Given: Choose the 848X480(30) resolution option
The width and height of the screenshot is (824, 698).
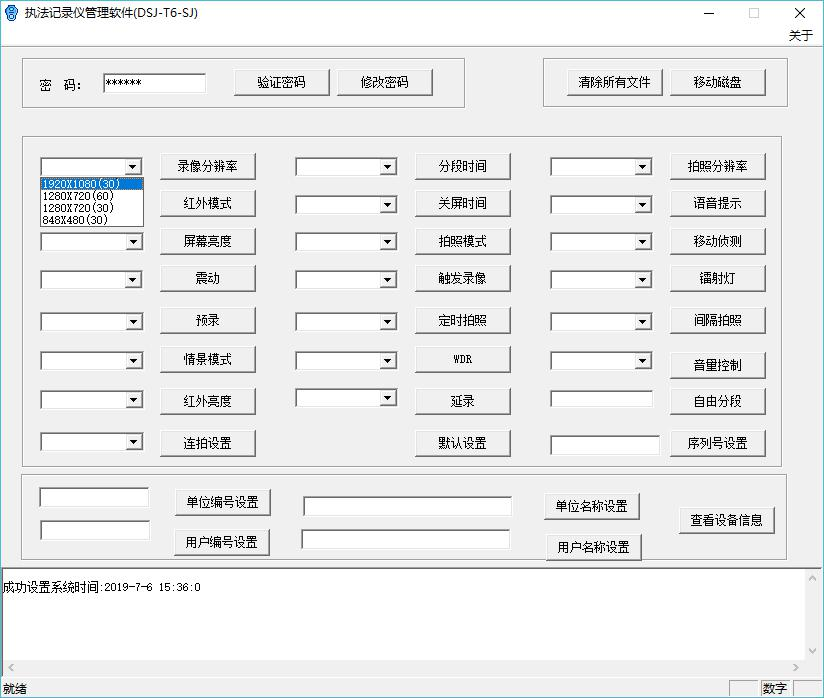Looking at the screenshot, I should point(75,220).
